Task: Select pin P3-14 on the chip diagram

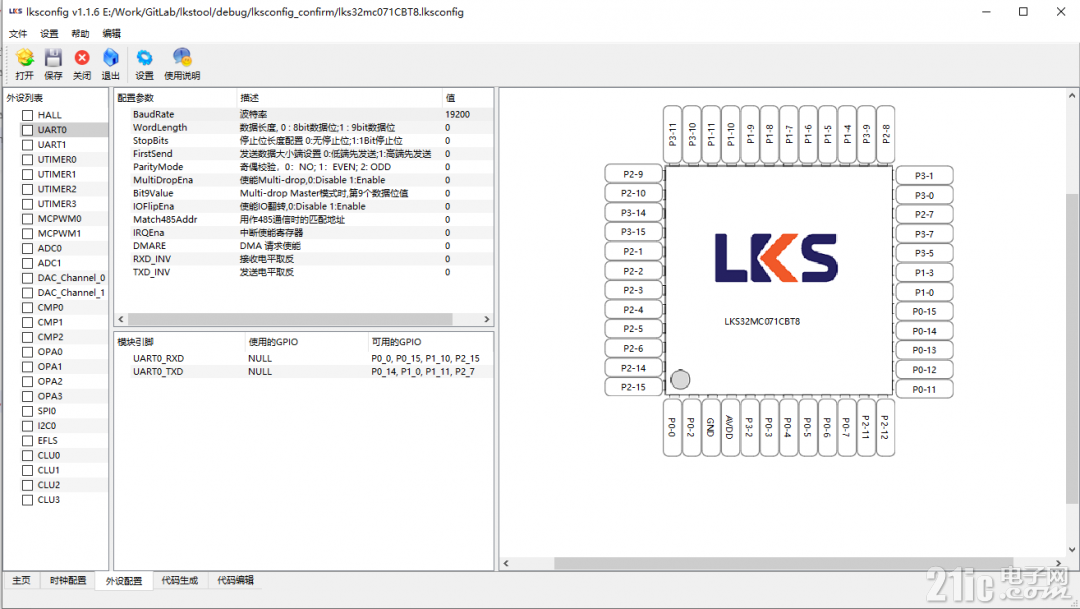Action: tap(634, 213)
